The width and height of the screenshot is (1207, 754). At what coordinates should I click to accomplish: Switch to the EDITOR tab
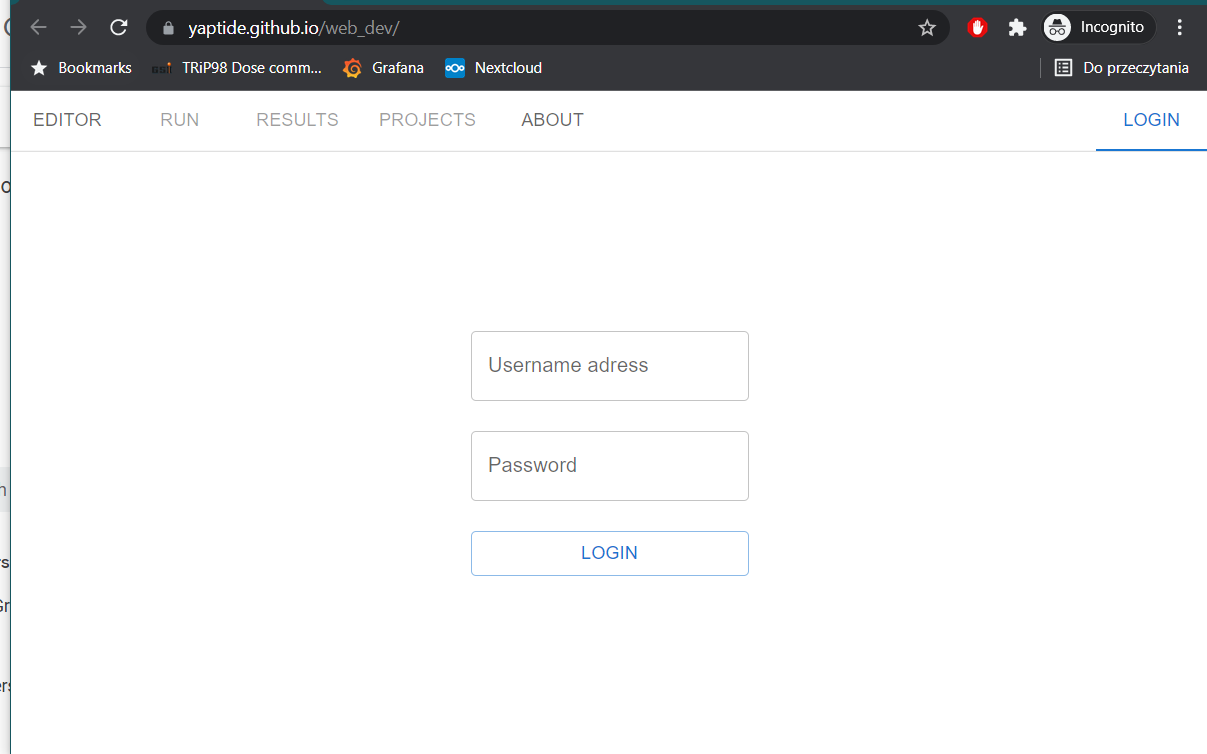(67, 120)
